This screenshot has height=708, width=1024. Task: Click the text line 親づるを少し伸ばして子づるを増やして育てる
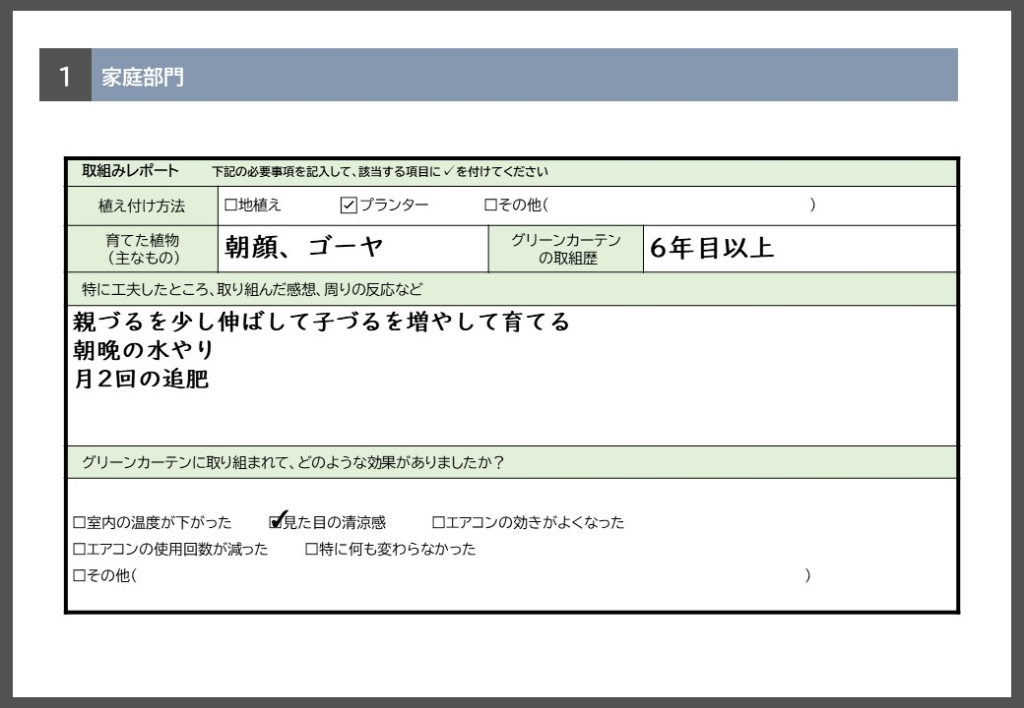pos(321,322)
